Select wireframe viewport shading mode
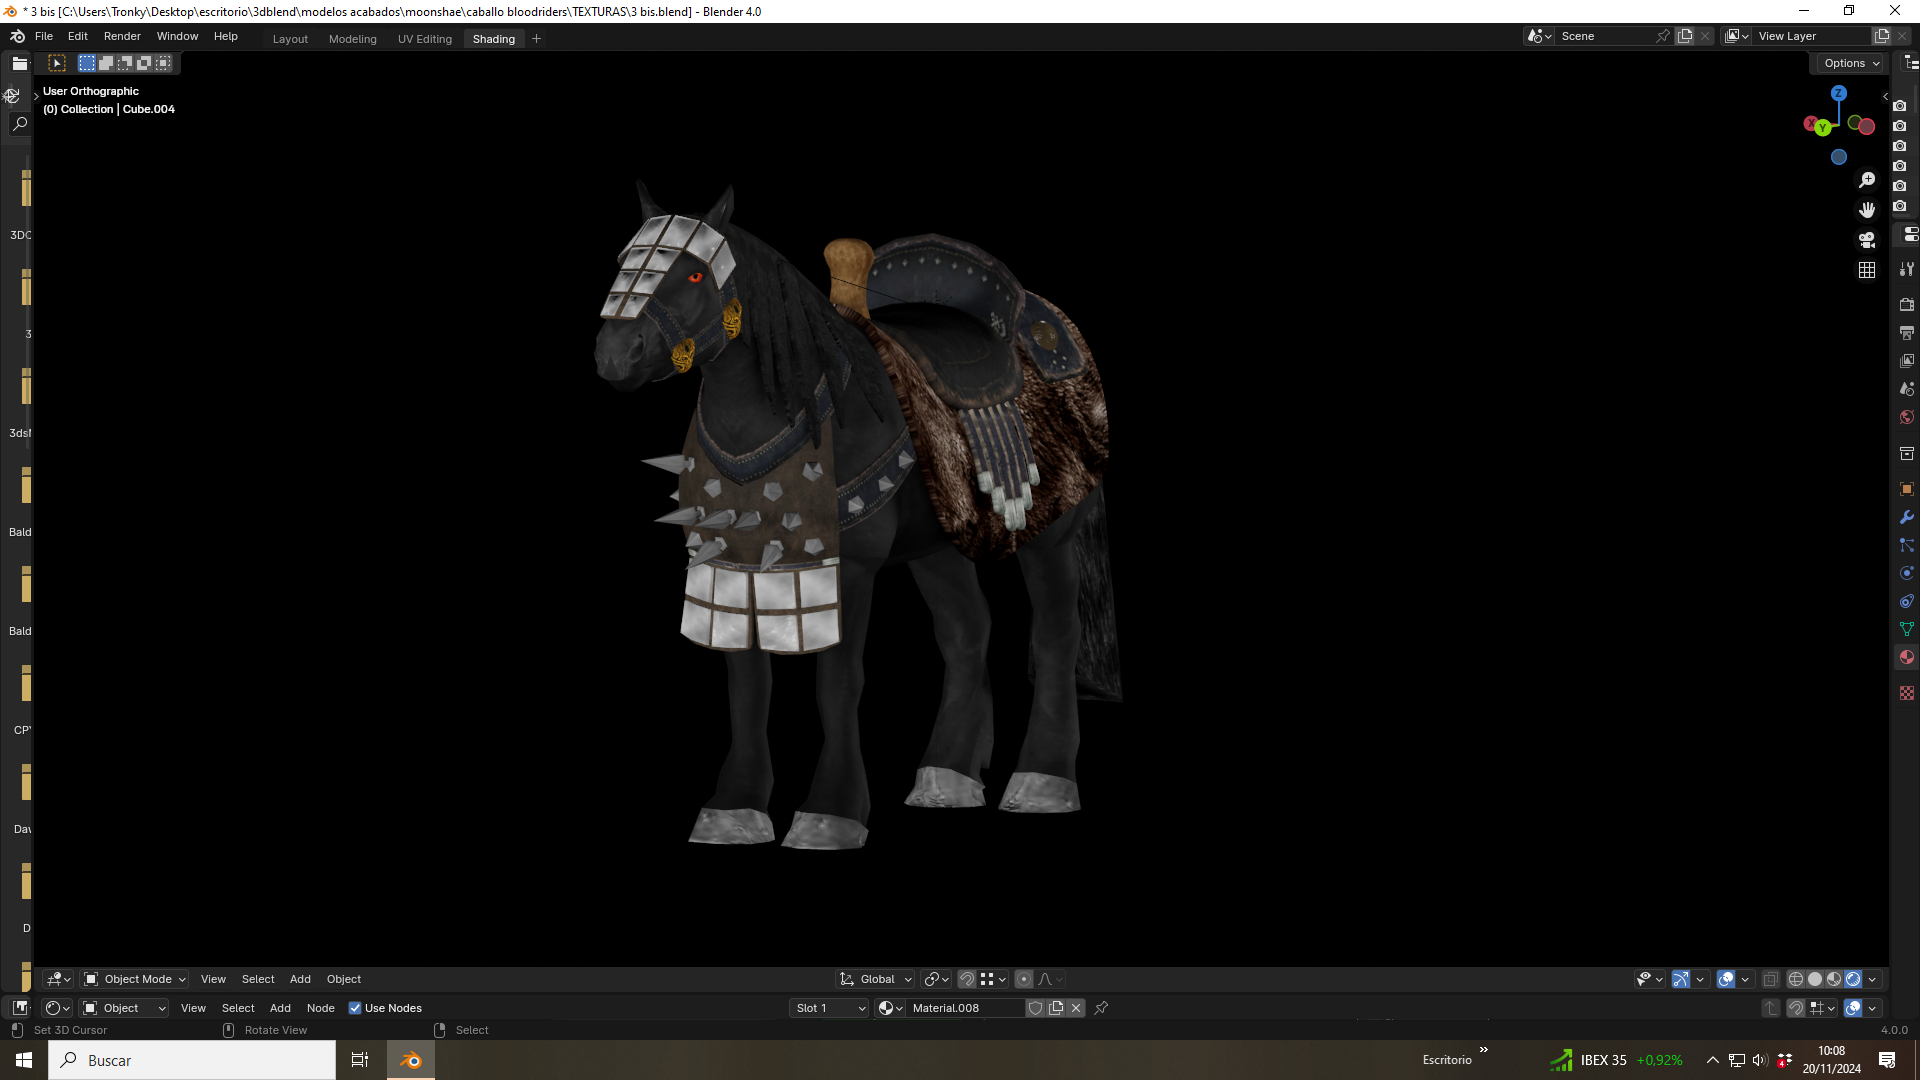 click(1796, 979)
